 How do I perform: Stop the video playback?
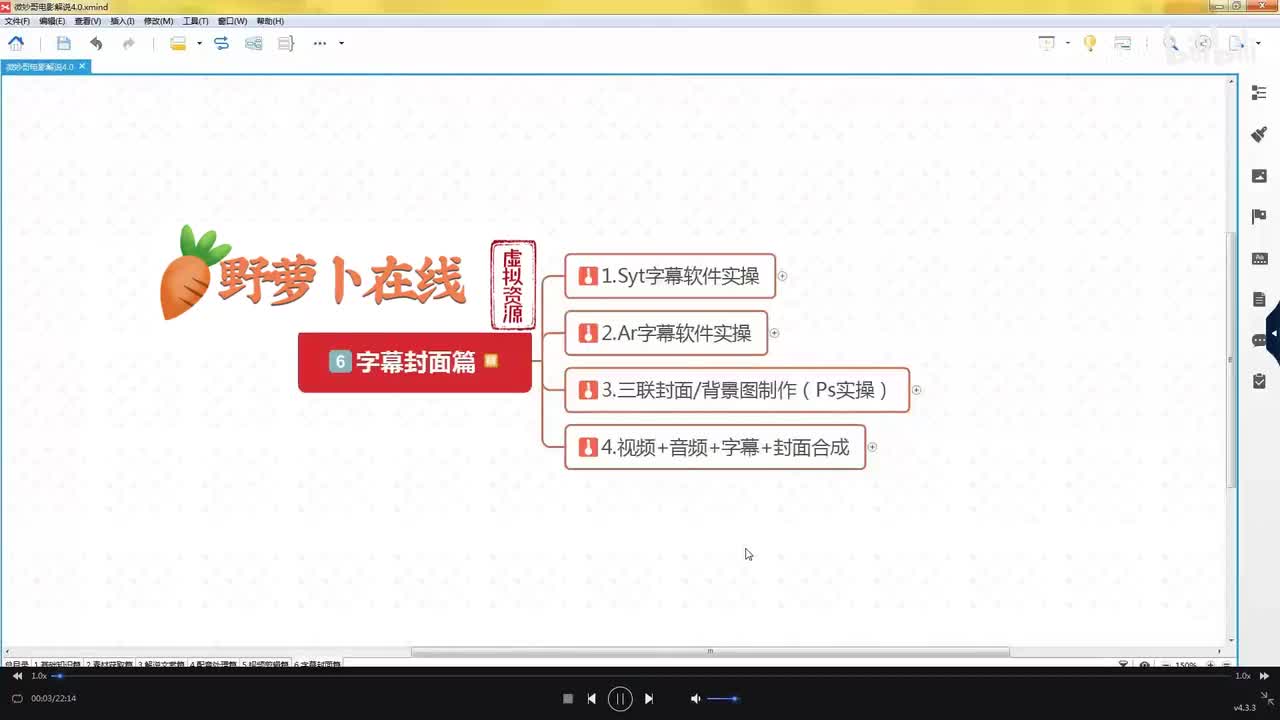coord(568,699)
